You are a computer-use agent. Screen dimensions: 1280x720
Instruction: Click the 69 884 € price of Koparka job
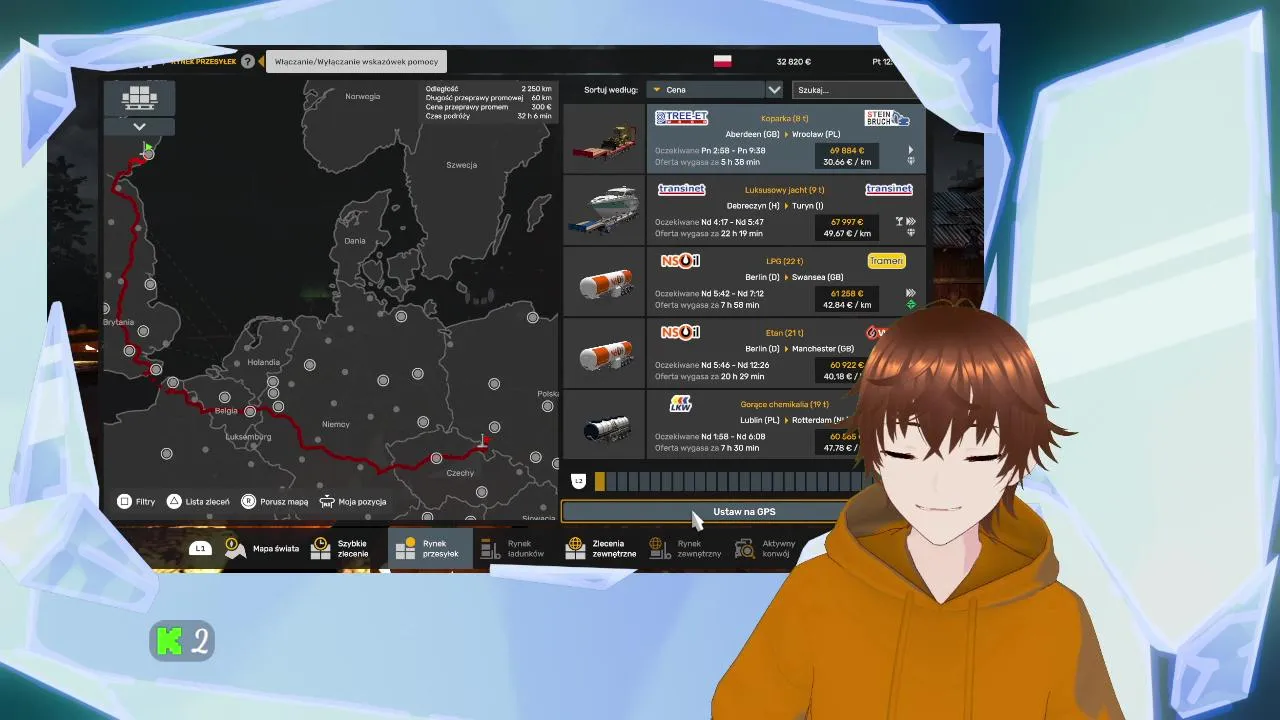click(x=847, y=151)
